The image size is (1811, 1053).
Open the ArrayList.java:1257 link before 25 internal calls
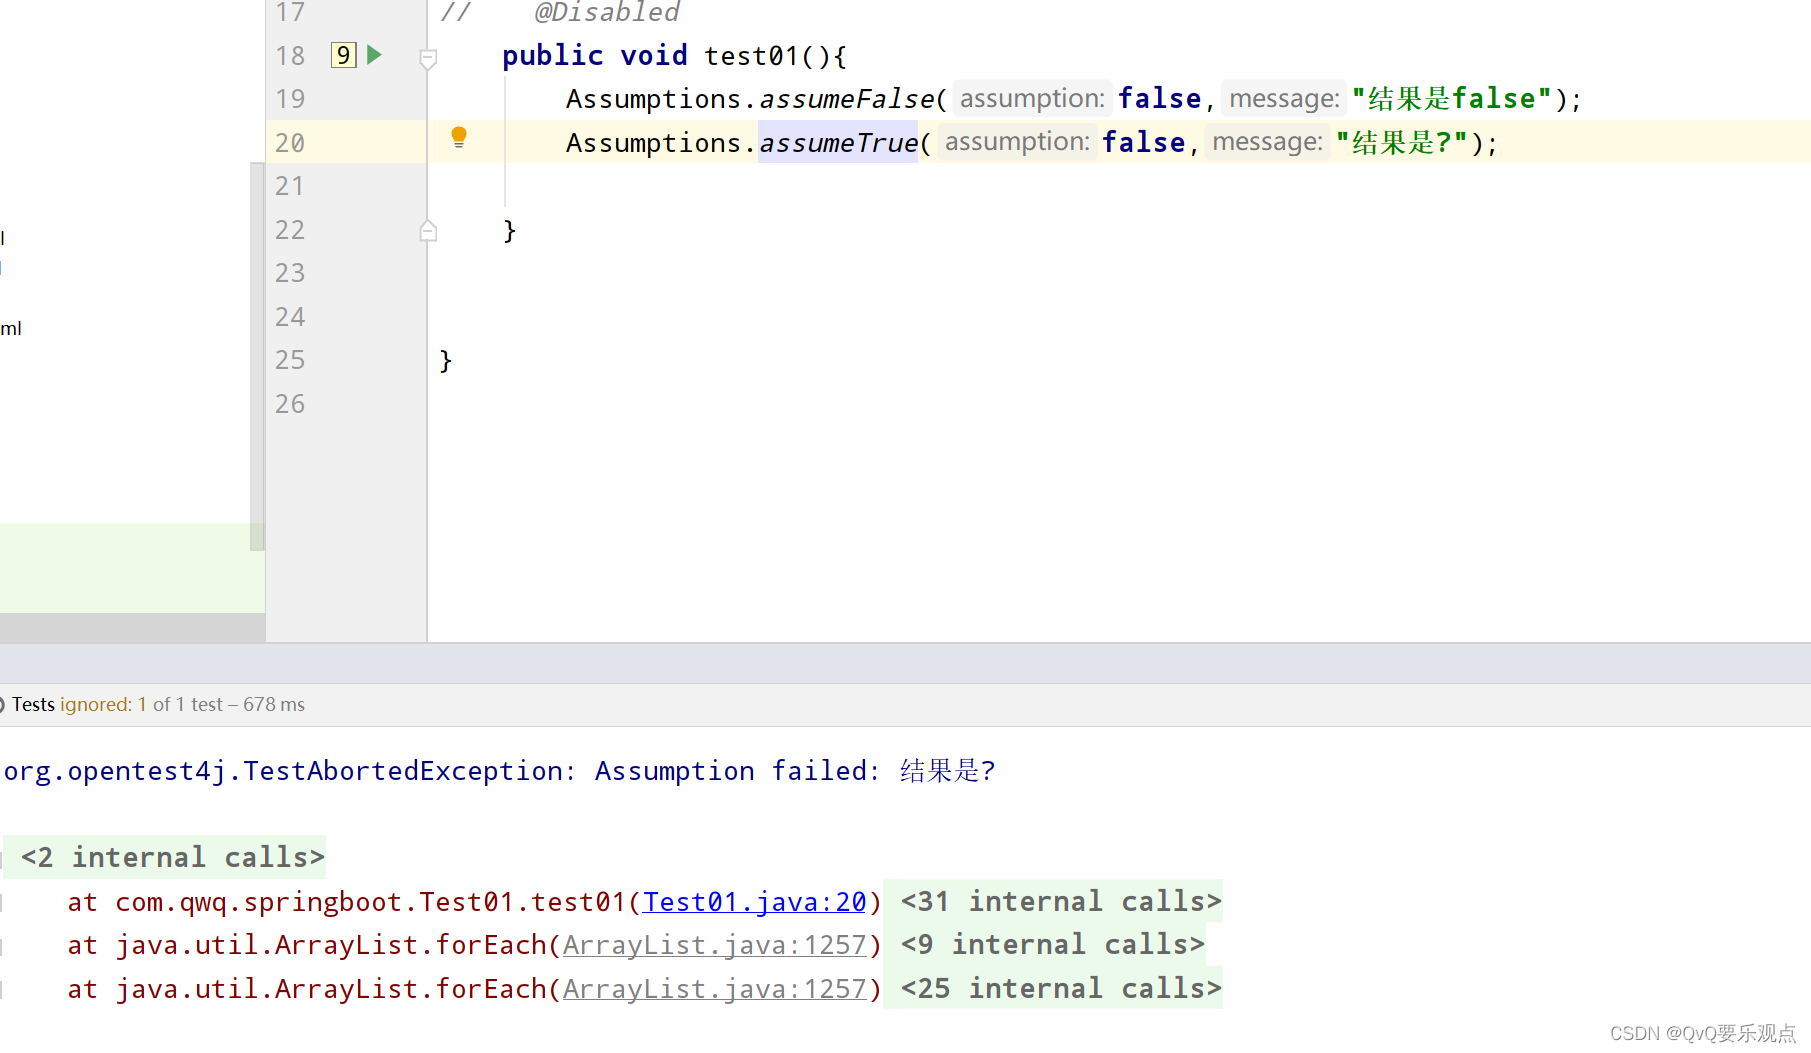tap(714, 989)
